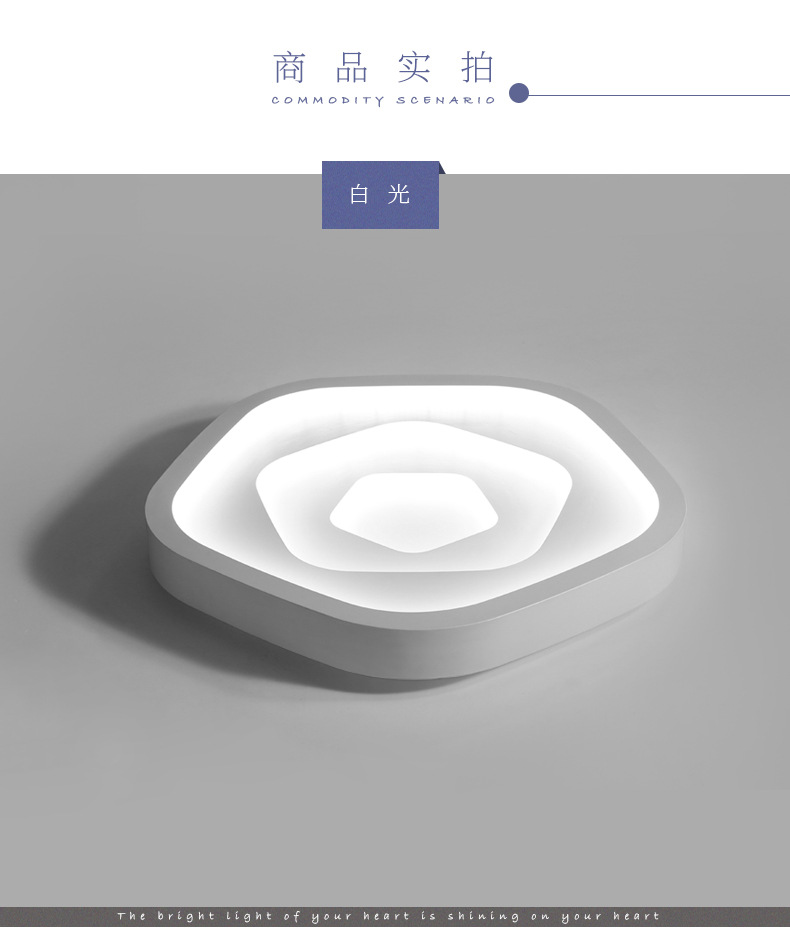Click the 拍 character in the heading

click(478, 67)
